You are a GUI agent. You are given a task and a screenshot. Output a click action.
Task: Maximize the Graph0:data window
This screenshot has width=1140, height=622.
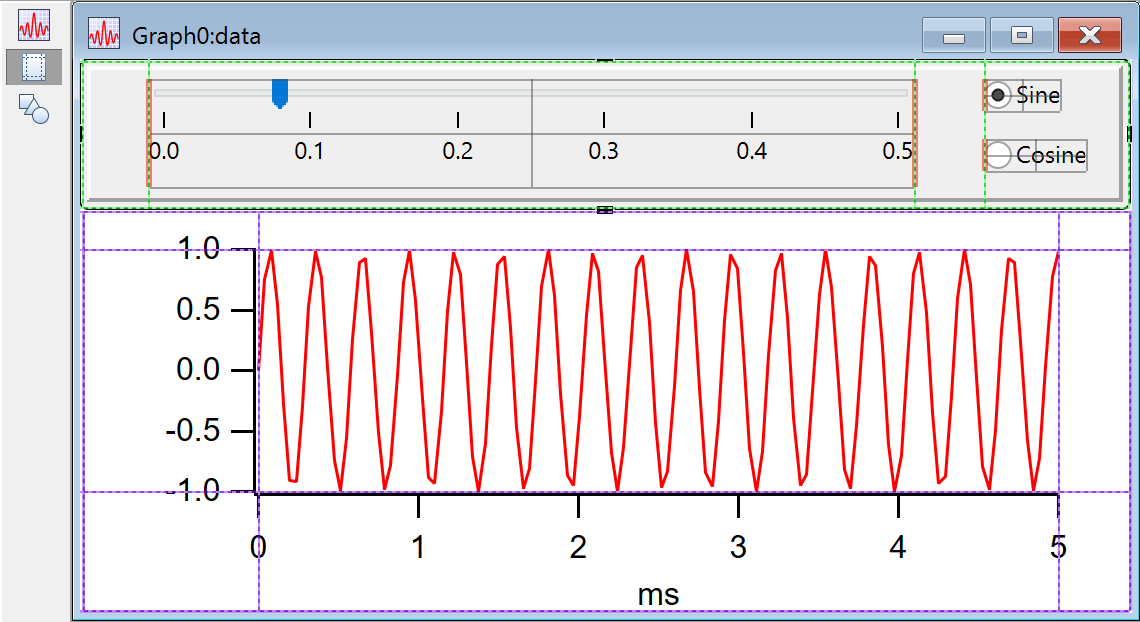tap(1020, 36)
